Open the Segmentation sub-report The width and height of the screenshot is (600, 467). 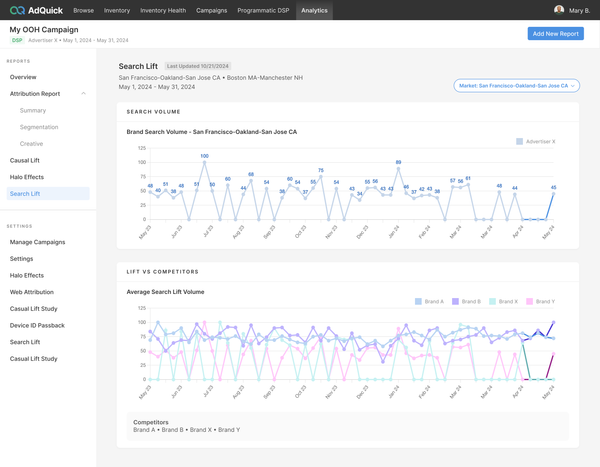pos(39,127)
